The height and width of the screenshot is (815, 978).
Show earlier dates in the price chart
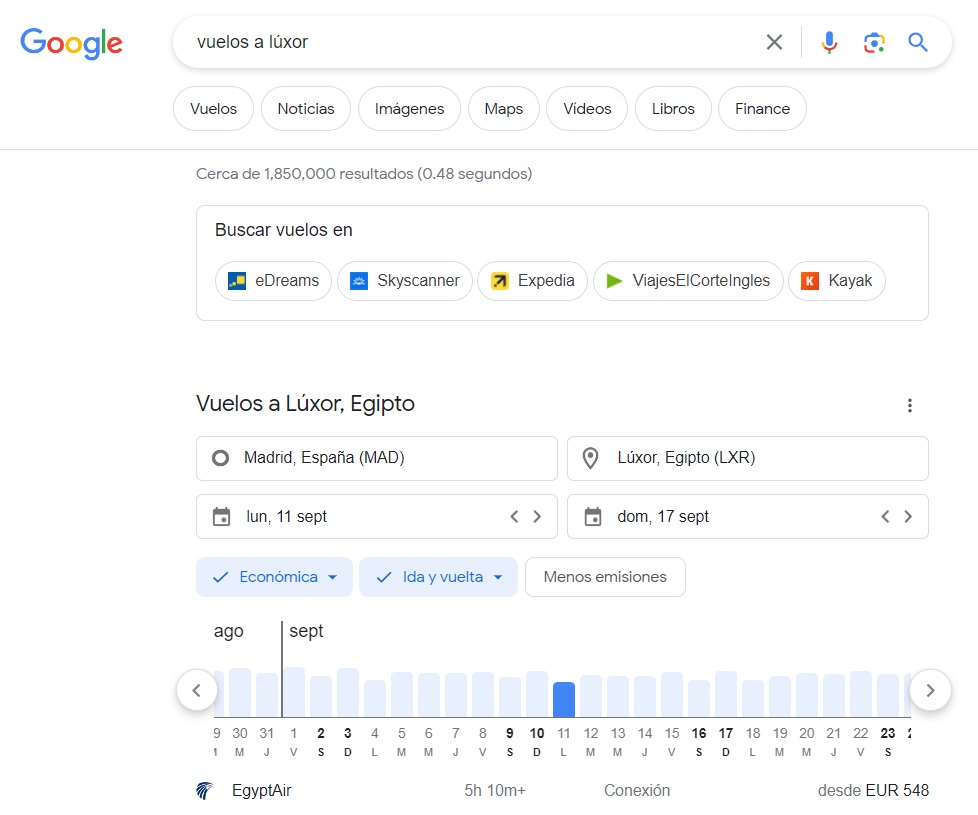[x=196, y=690]
